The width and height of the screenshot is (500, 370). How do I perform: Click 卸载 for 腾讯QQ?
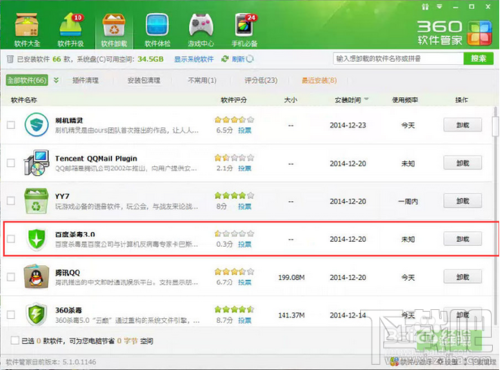click(462, 277)
